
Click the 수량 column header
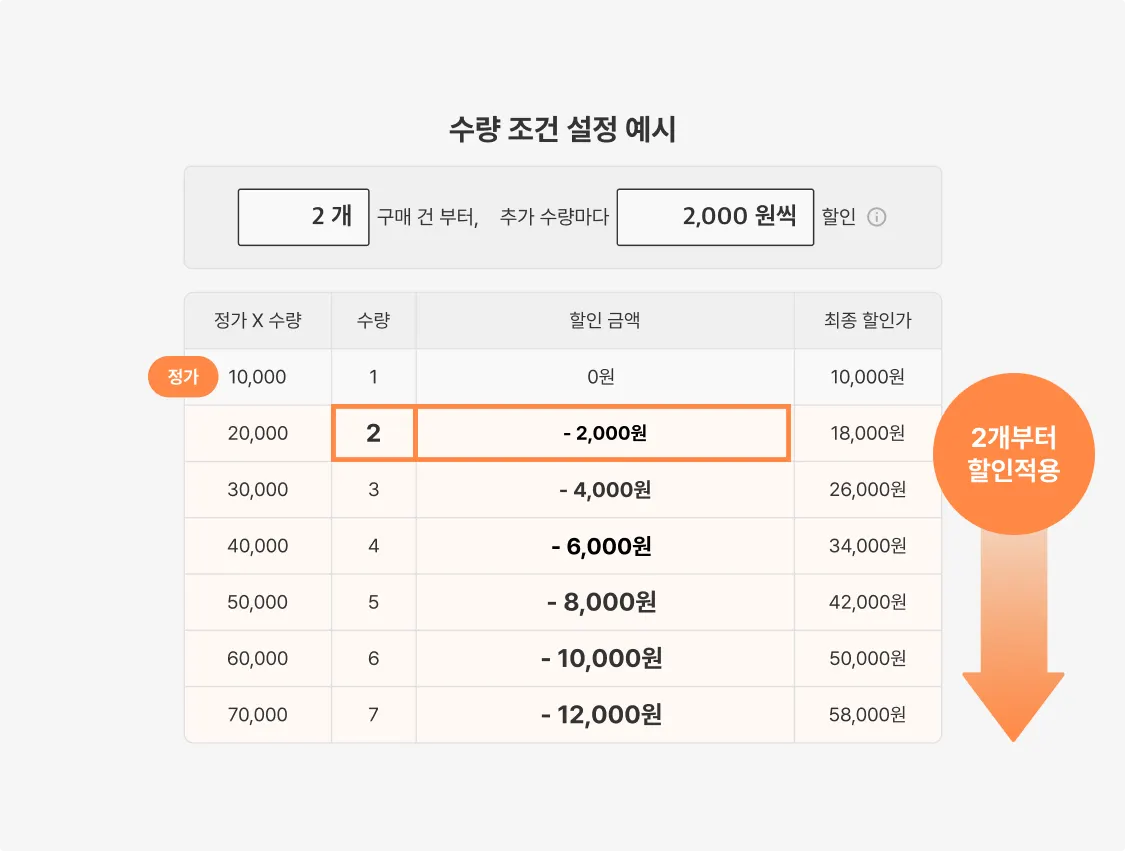coord(374,320)
